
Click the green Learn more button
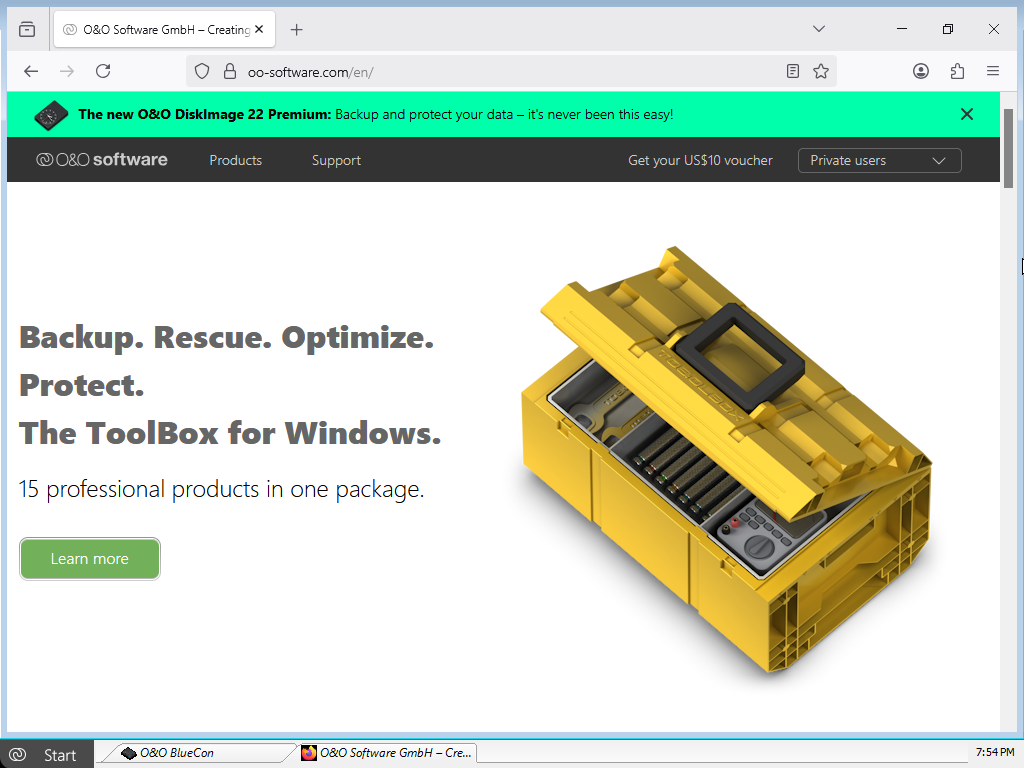90,559
